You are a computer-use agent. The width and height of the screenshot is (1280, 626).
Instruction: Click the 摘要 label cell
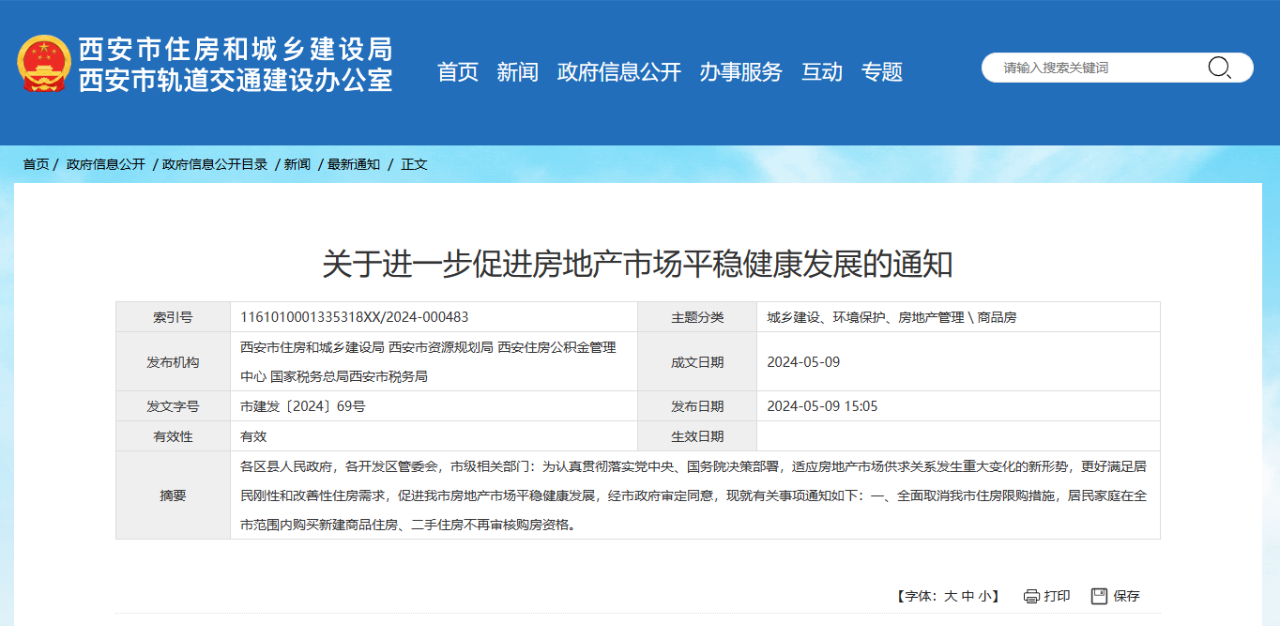tap(173, 495)
